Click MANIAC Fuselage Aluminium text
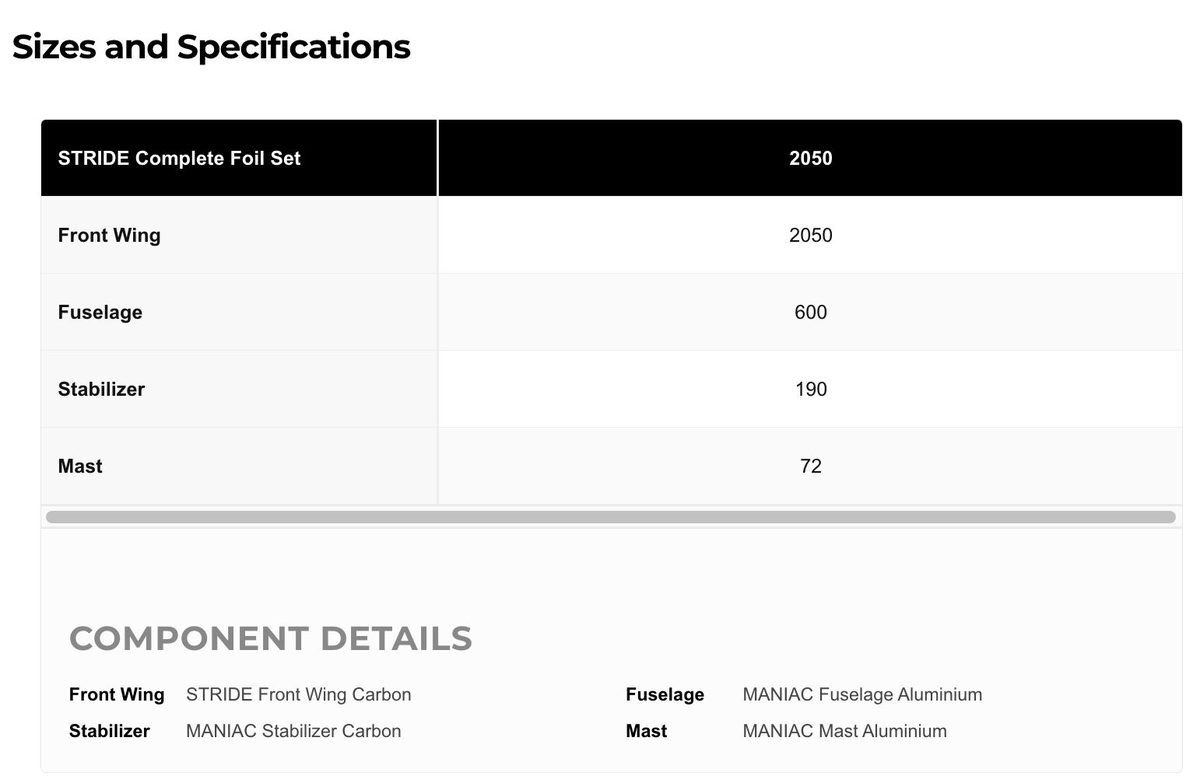The height and width of the screenshot is (776, 1200). [862, 694]
